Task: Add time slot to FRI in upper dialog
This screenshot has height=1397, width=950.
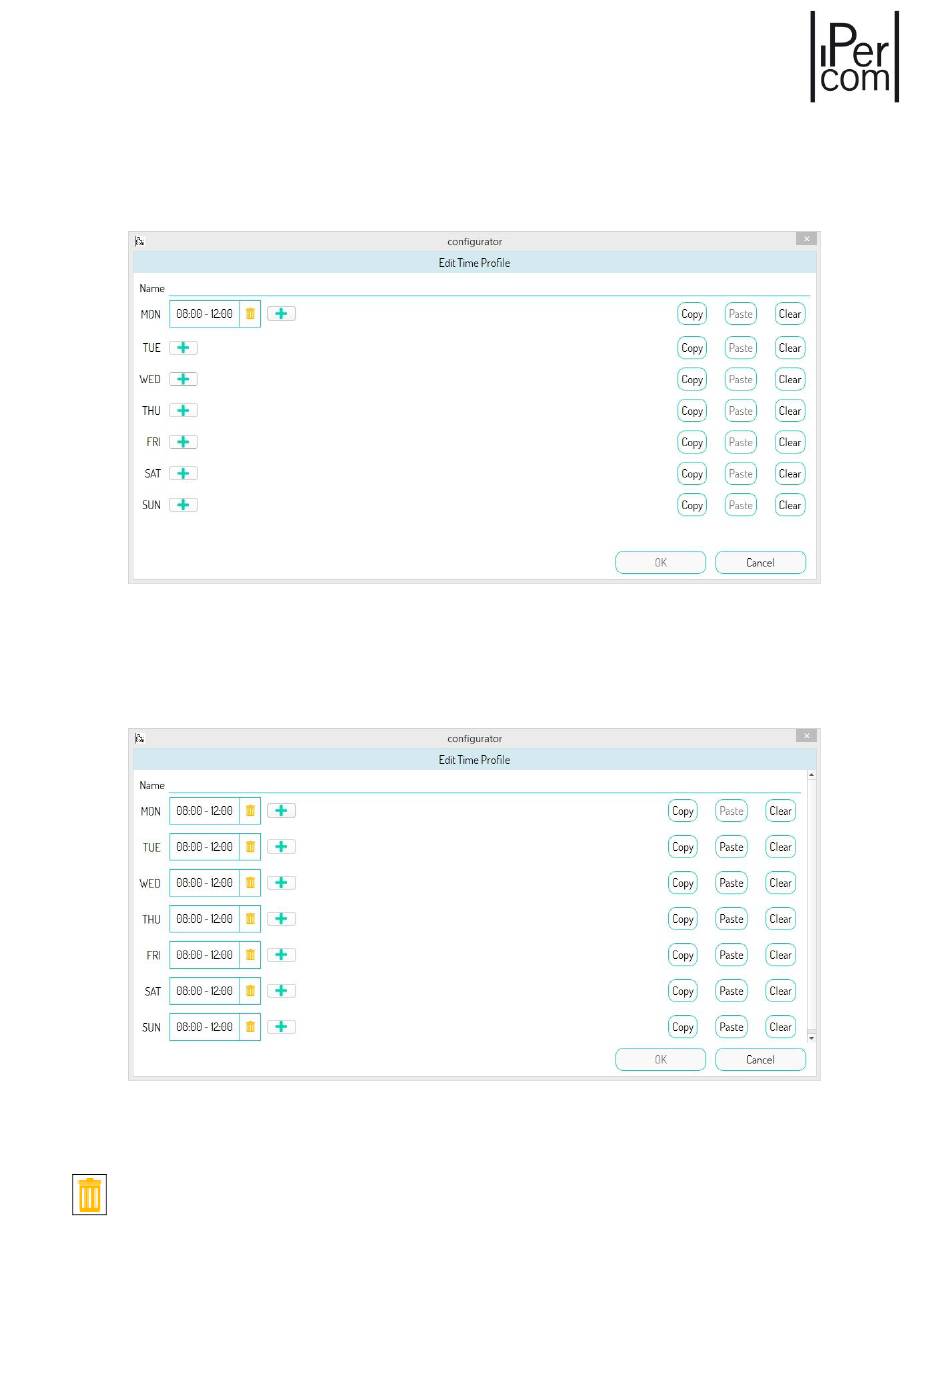Action: (x=183, y=442)
